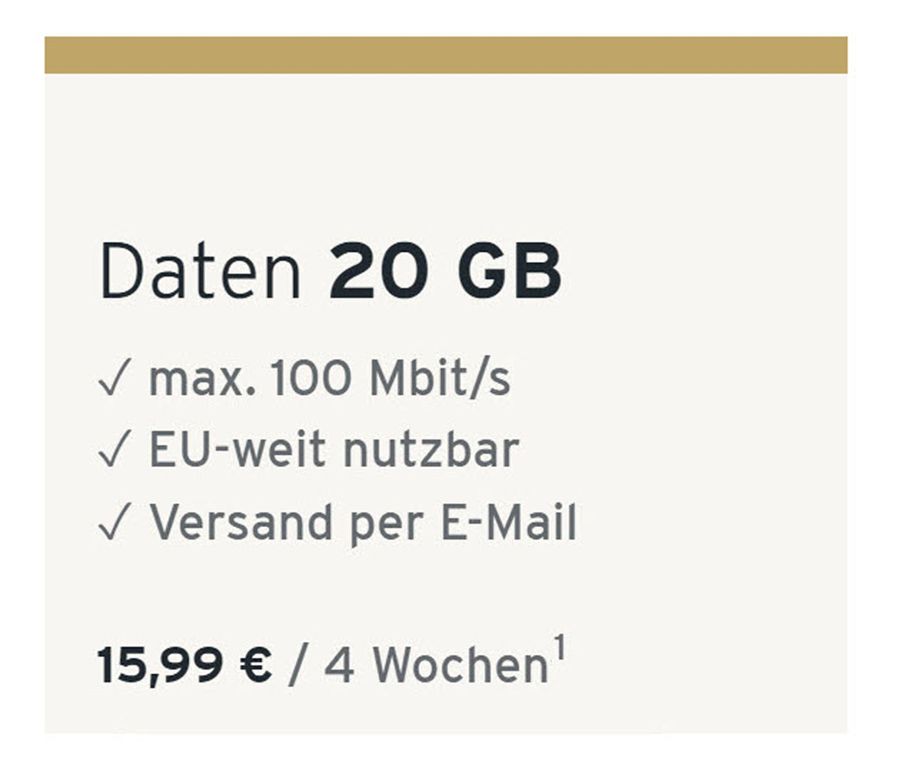Click the word Mbit/s in the speed line
This screenshot has height=767, width=900.
(x=440, y=379)
